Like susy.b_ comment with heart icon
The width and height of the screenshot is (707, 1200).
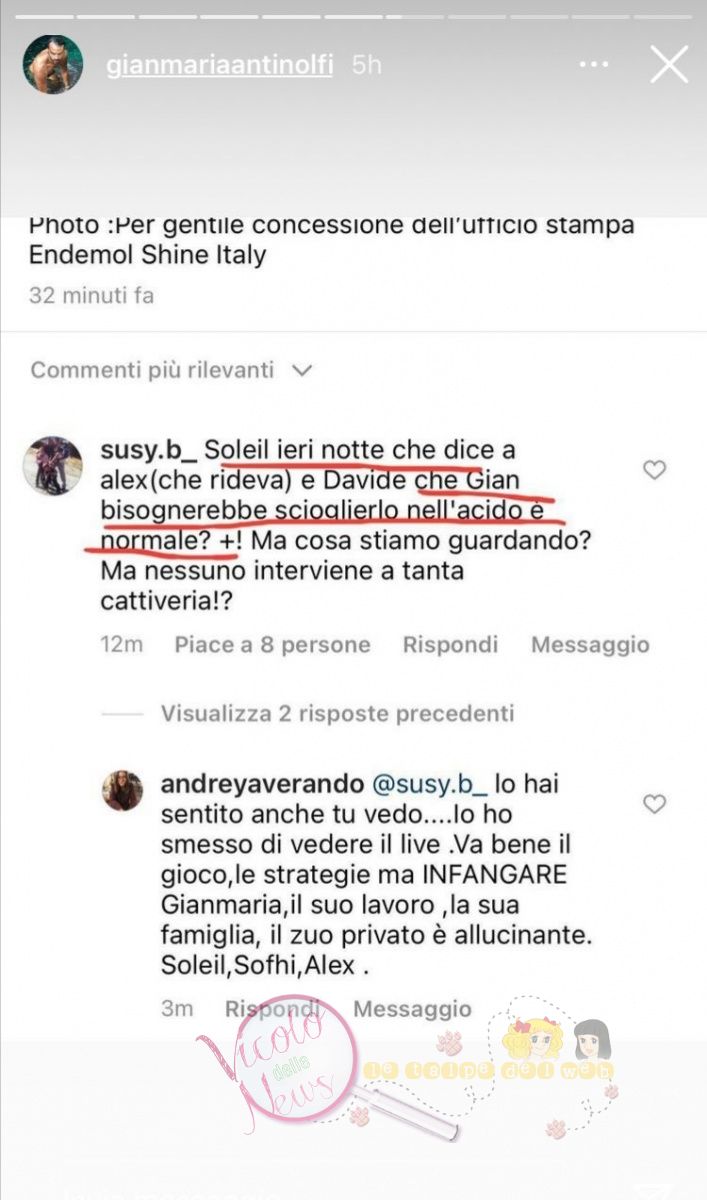pos(654,470)
